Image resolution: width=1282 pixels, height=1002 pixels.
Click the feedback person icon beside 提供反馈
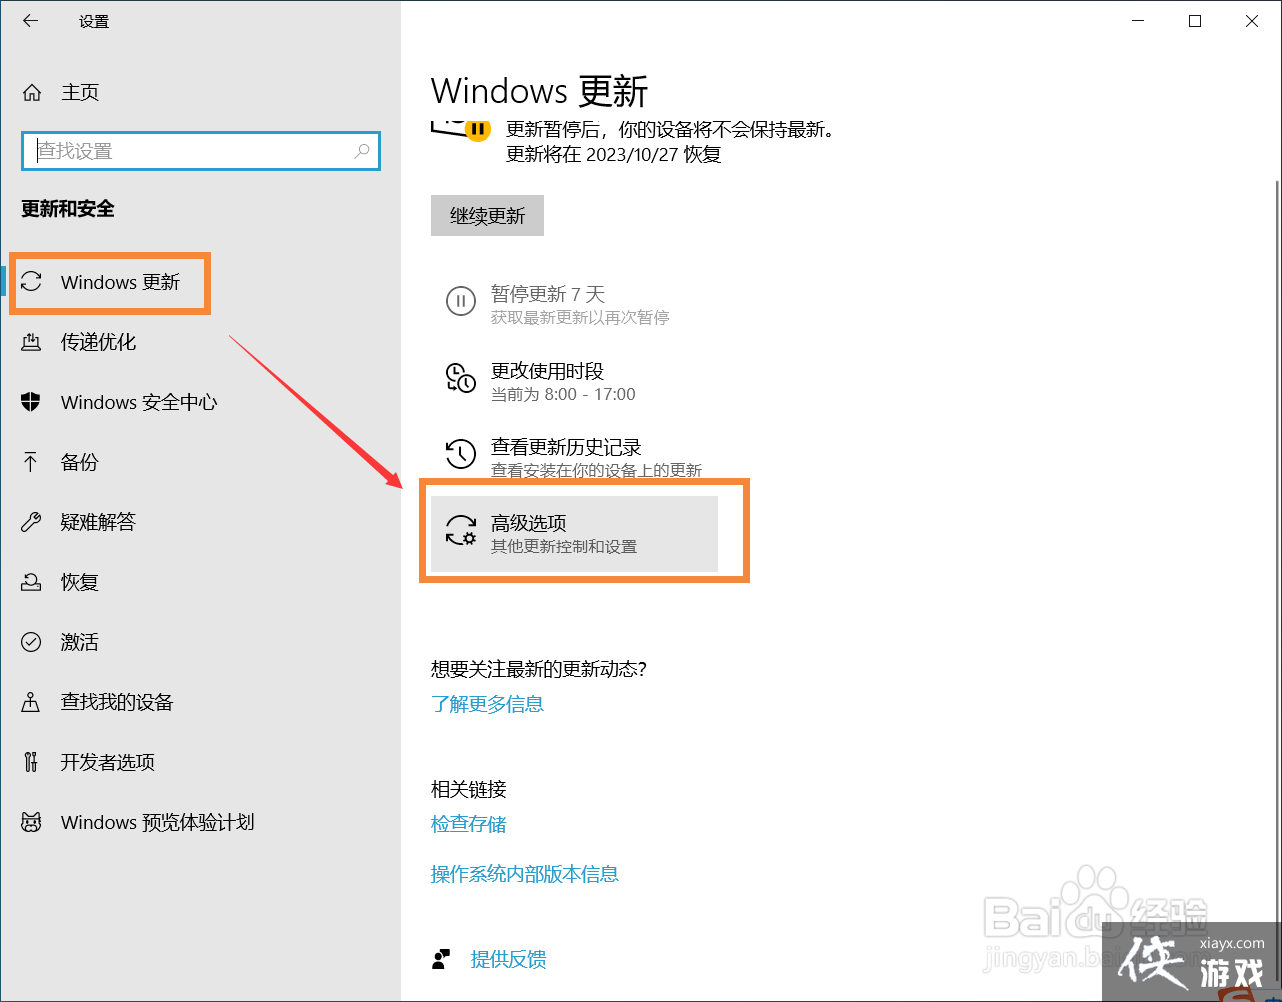[x=441, y=960]
